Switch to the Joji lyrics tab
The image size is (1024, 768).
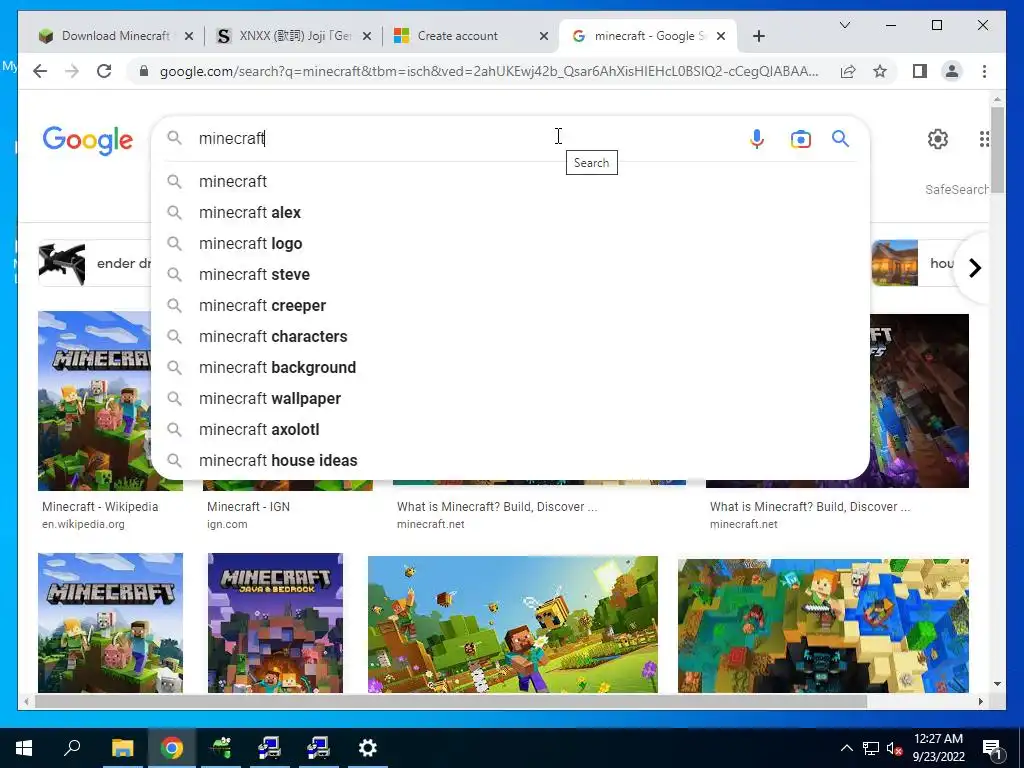[294, 36]
